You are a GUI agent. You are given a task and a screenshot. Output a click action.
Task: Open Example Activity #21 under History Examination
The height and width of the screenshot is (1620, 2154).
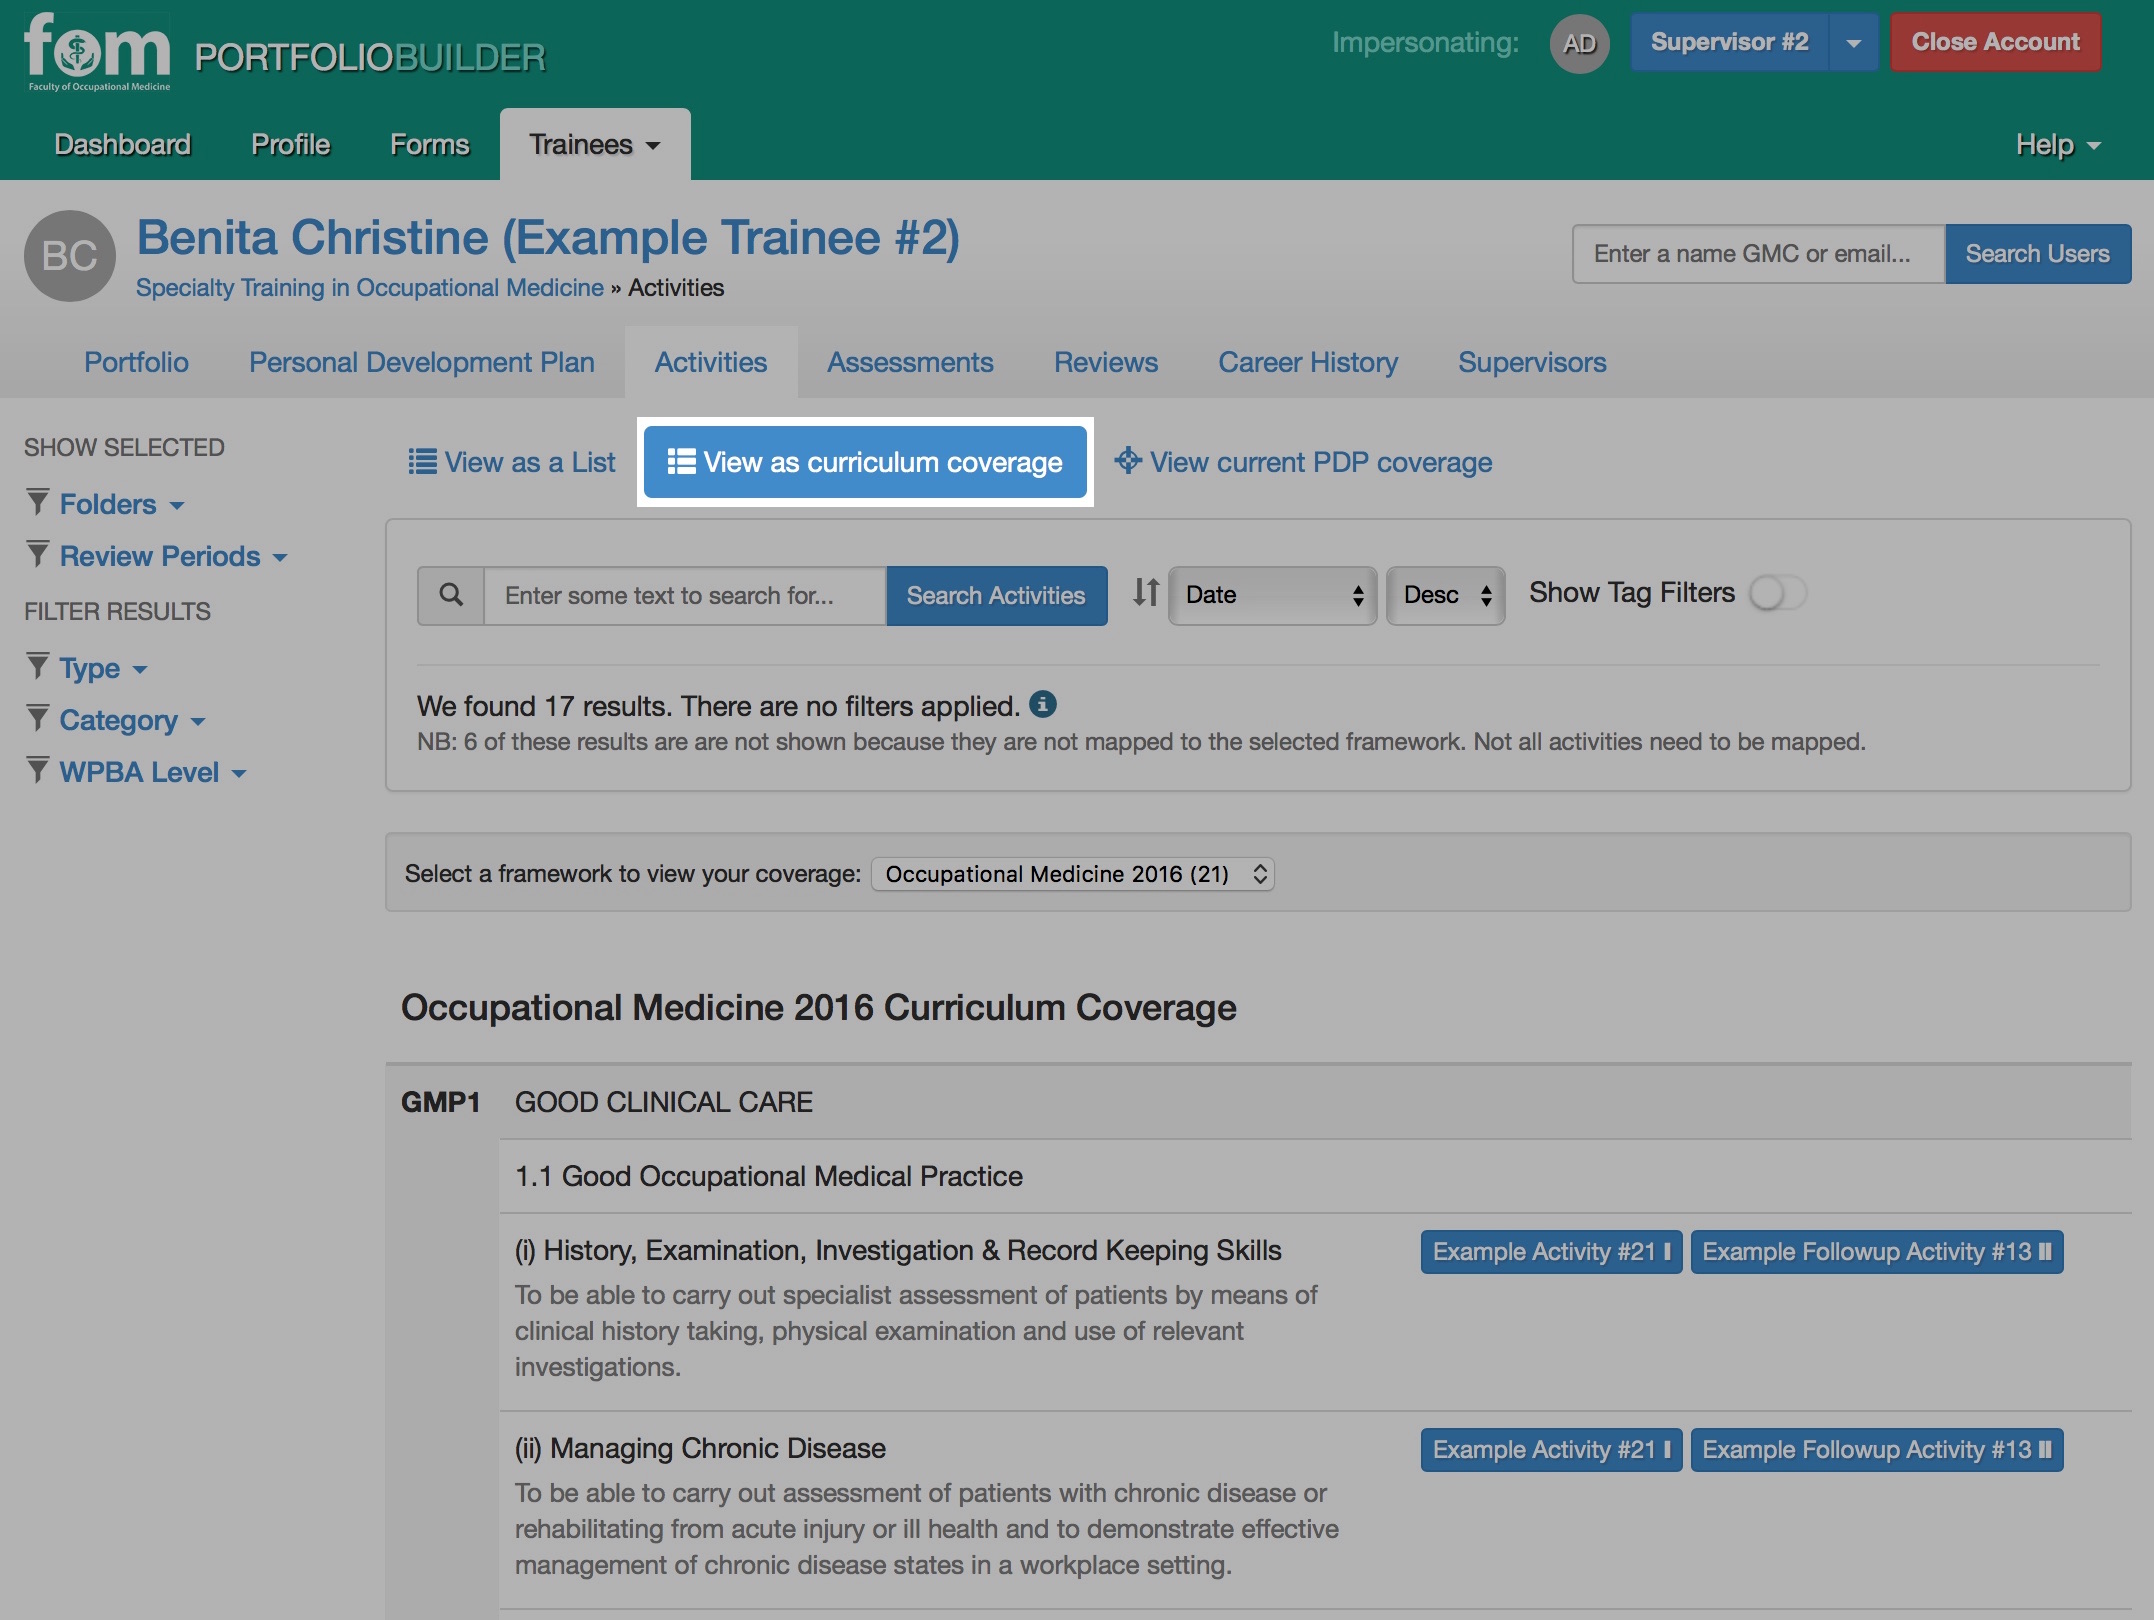pos(1551,1252)
